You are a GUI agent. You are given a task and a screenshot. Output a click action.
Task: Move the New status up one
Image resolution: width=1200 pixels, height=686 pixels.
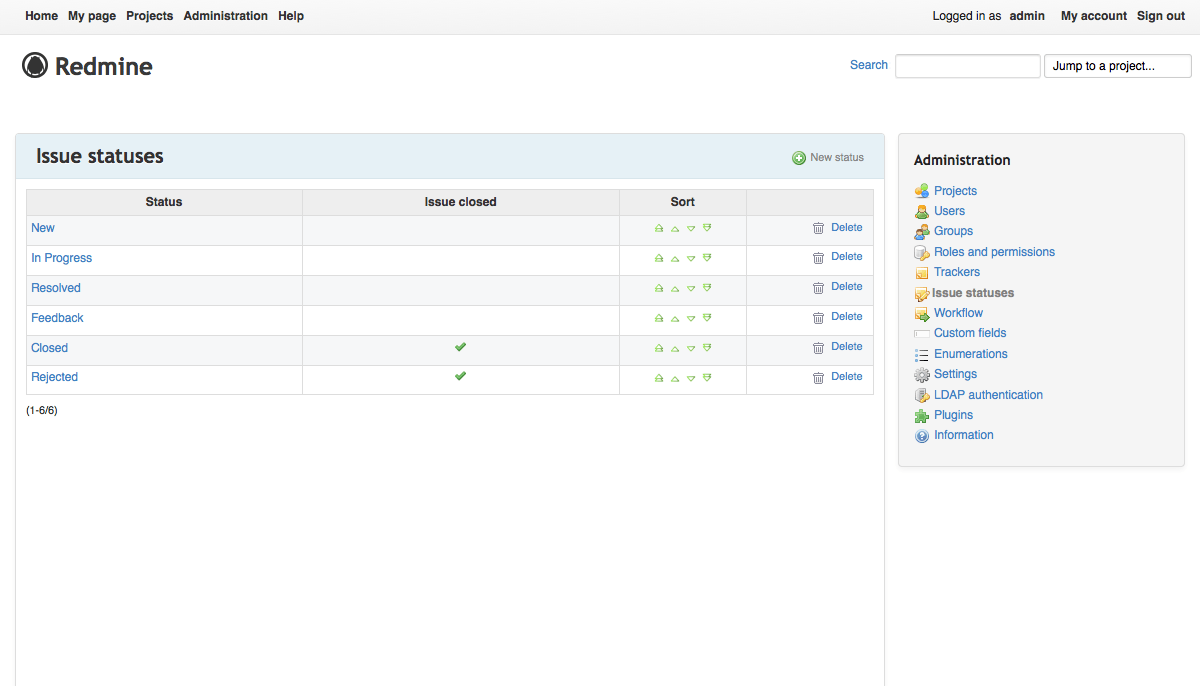(x=675, y=228)
